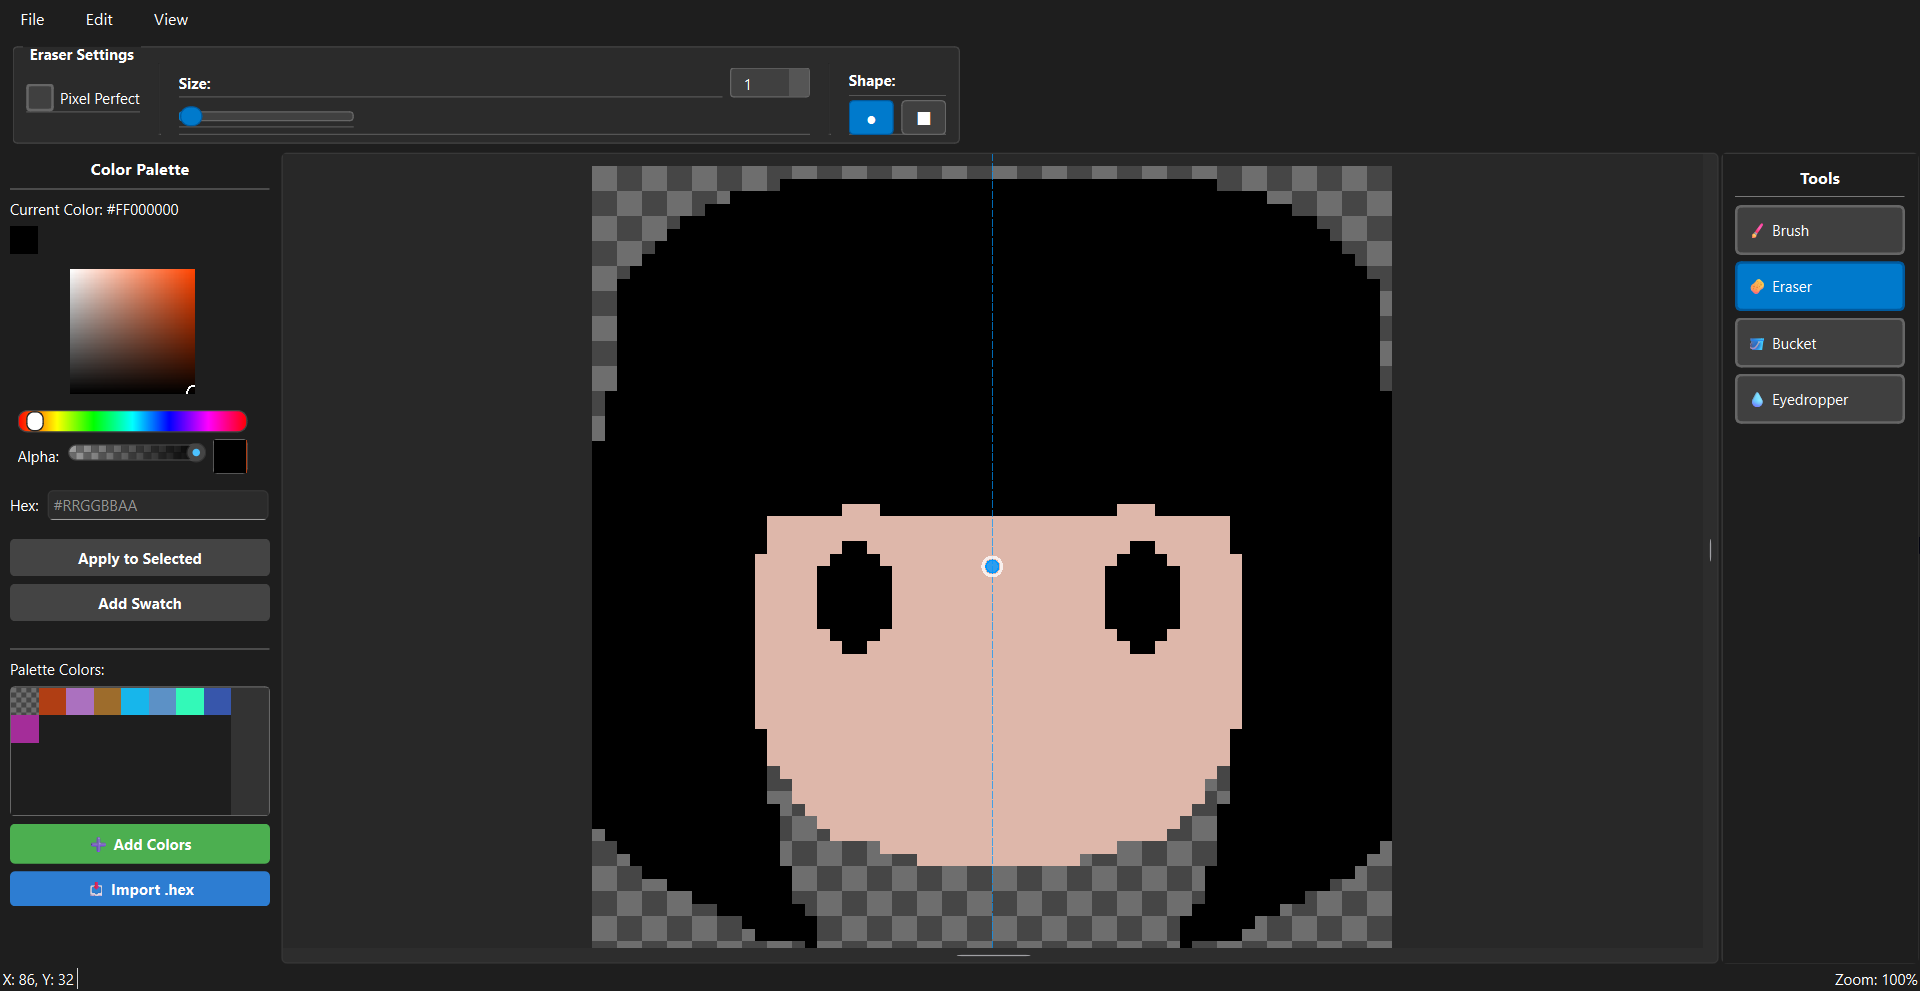
Task: Click the Add Swatch button
Action: pyautogui.click(x=140, y=603)
